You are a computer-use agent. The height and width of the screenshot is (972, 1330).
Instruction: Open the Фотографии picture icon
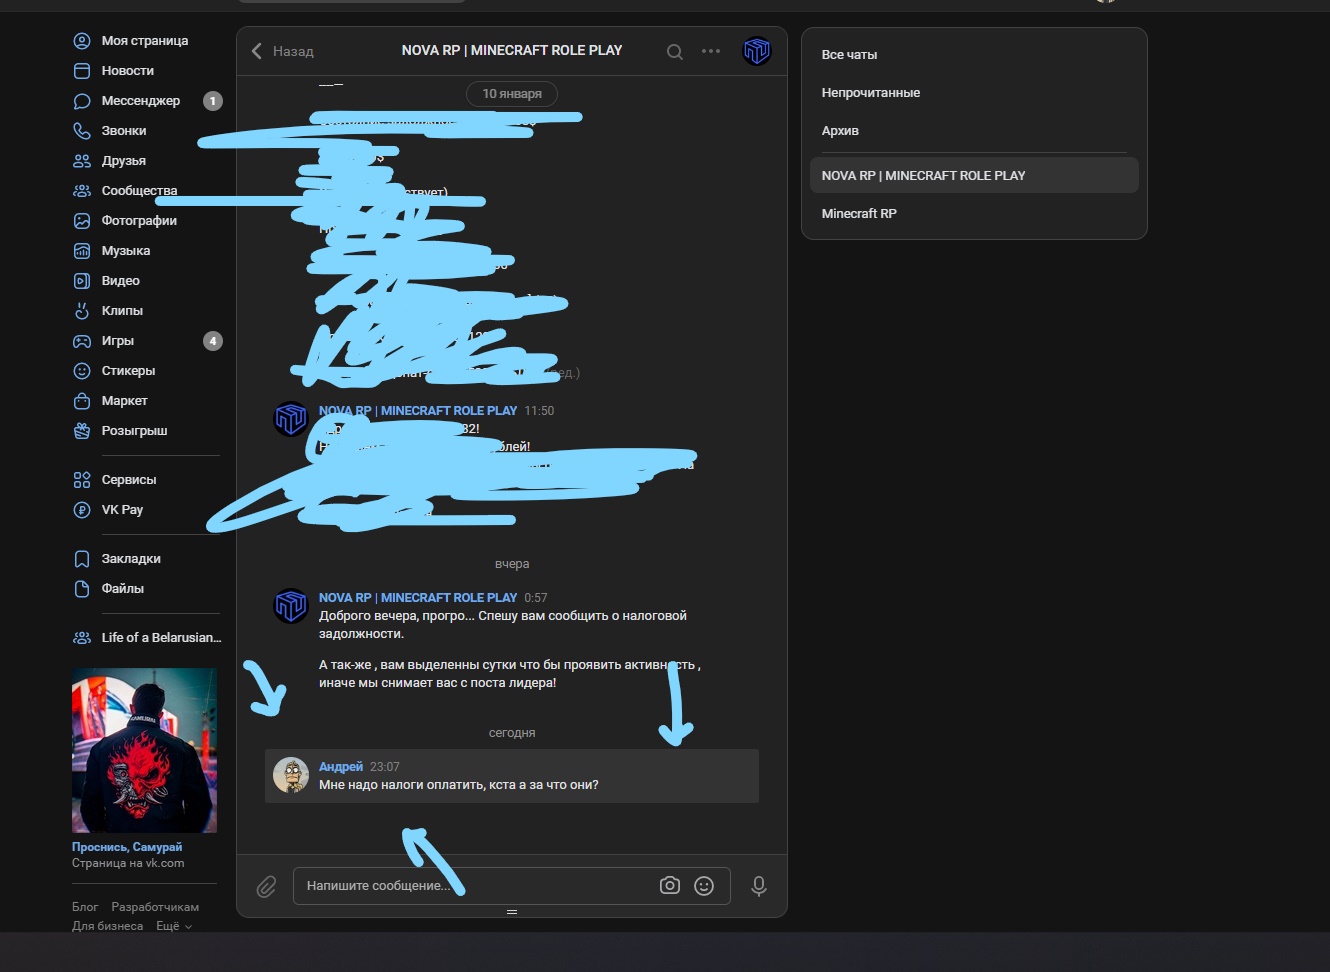tap(82, 221)
